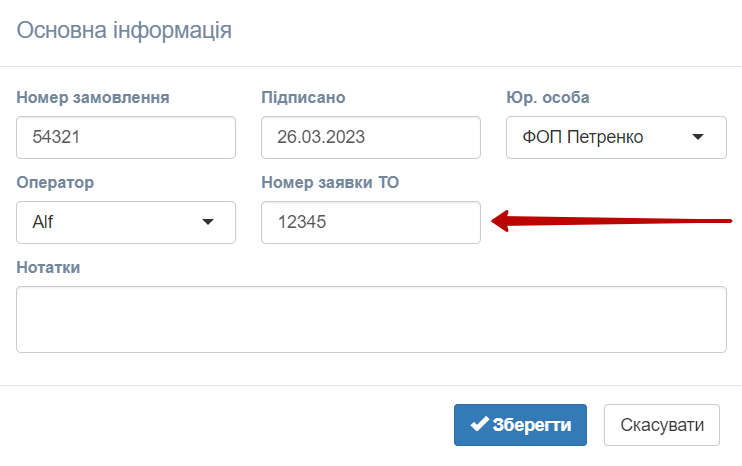Viewport: 742px width, 466px height.
Task: Click the Оператор label
Action: 55,183
